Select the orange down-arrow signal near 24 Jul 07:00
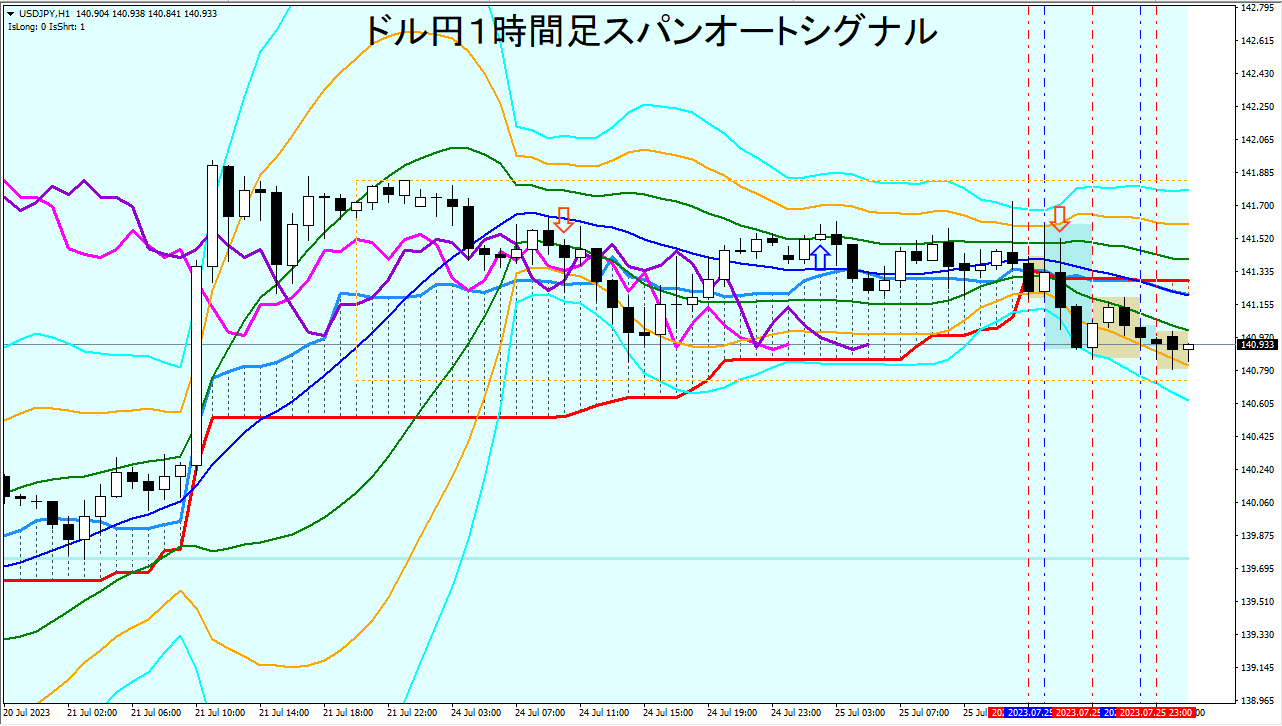 coord(564,220)
